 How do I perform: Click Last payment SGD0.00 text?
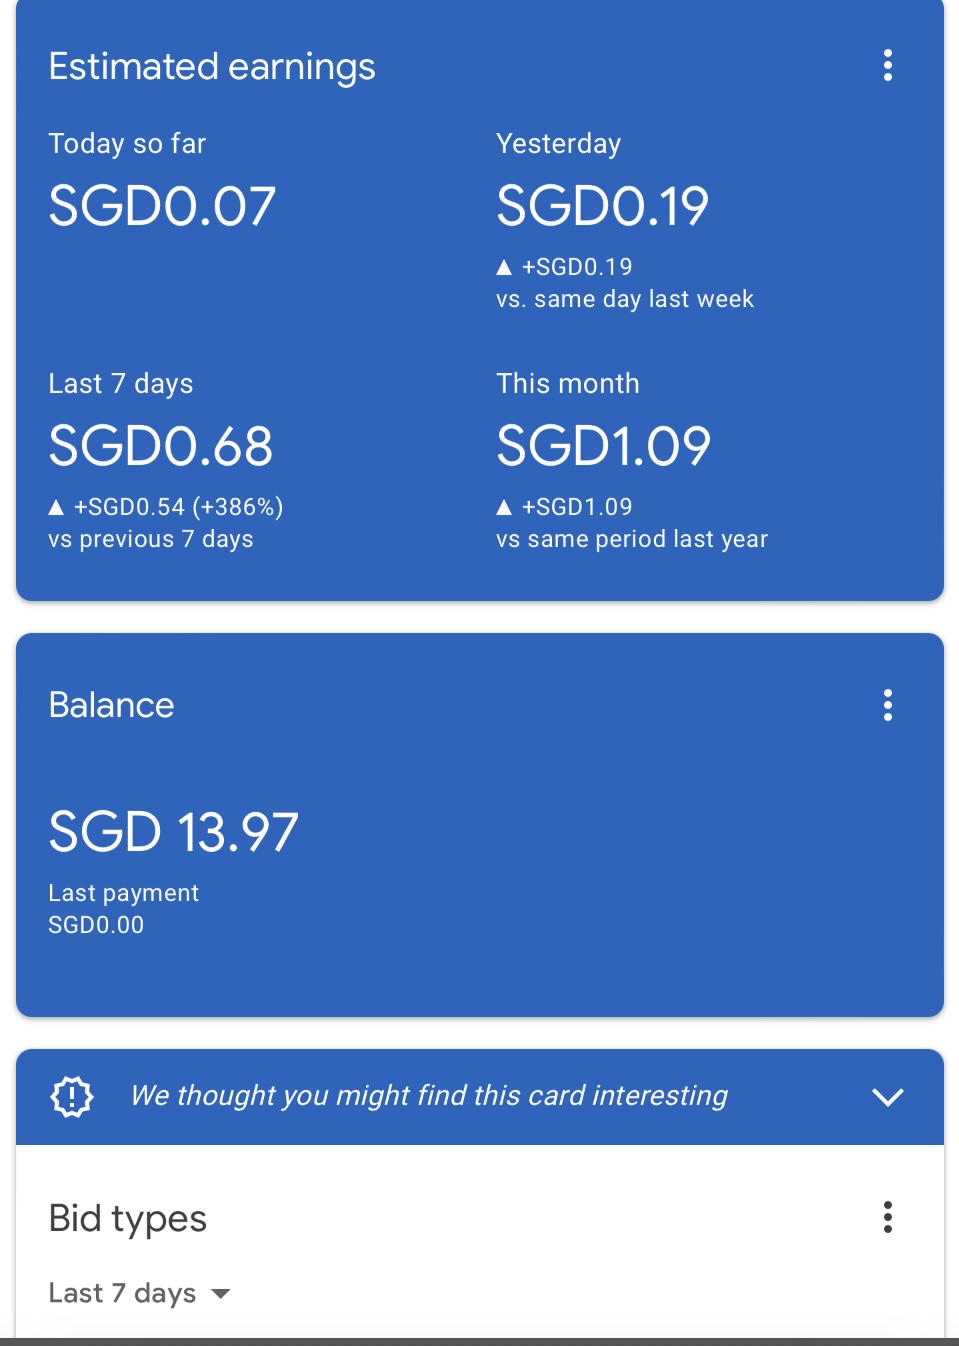96,925
